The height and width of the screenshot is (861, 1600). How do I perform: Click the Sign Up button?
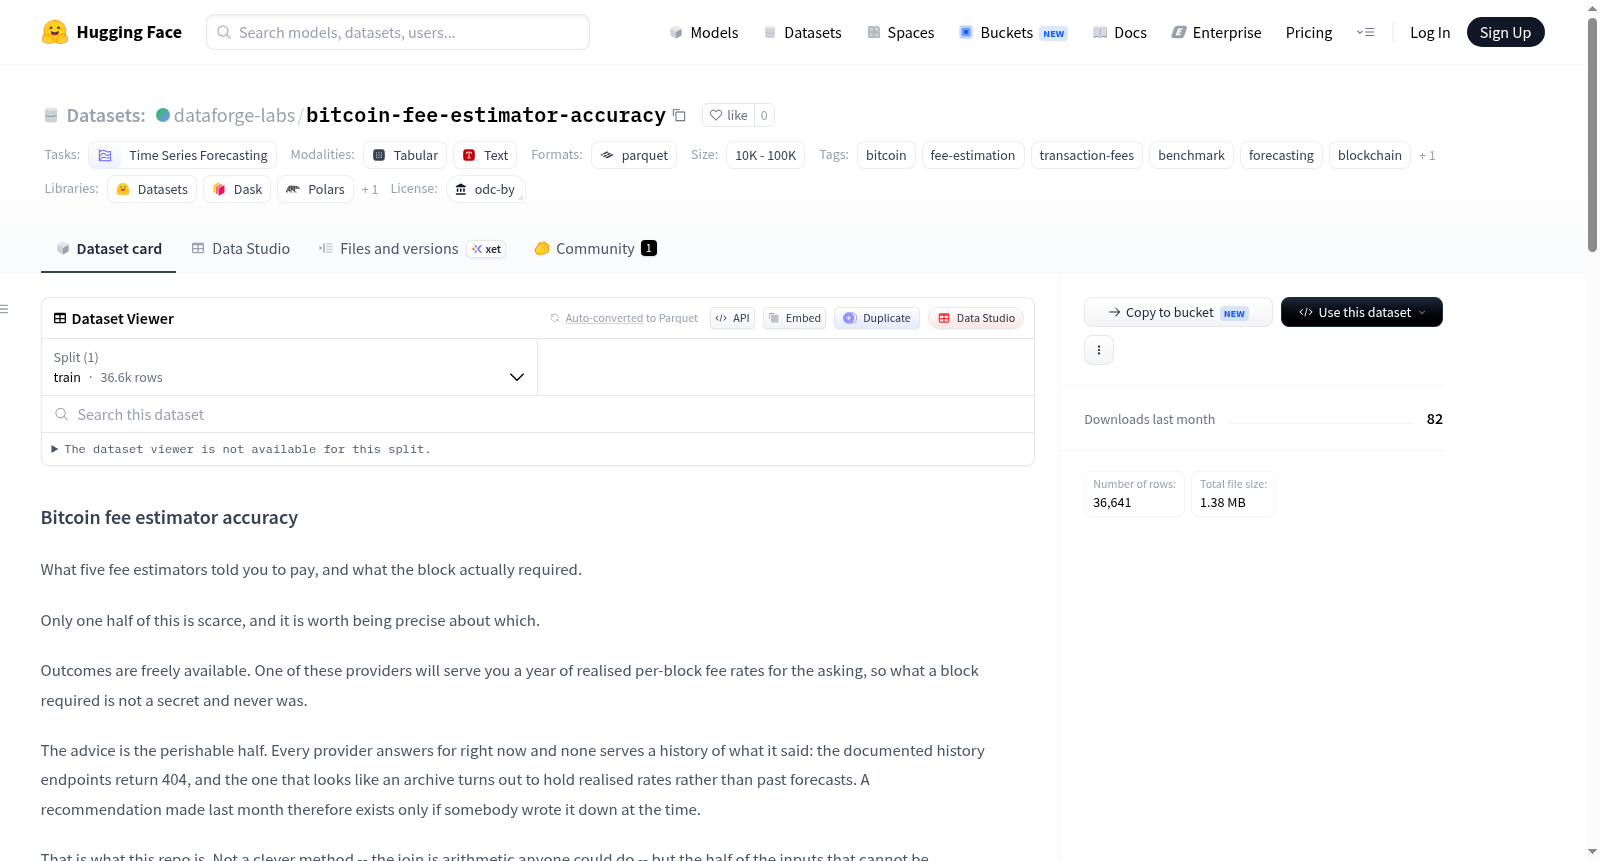click(1505, 32)
